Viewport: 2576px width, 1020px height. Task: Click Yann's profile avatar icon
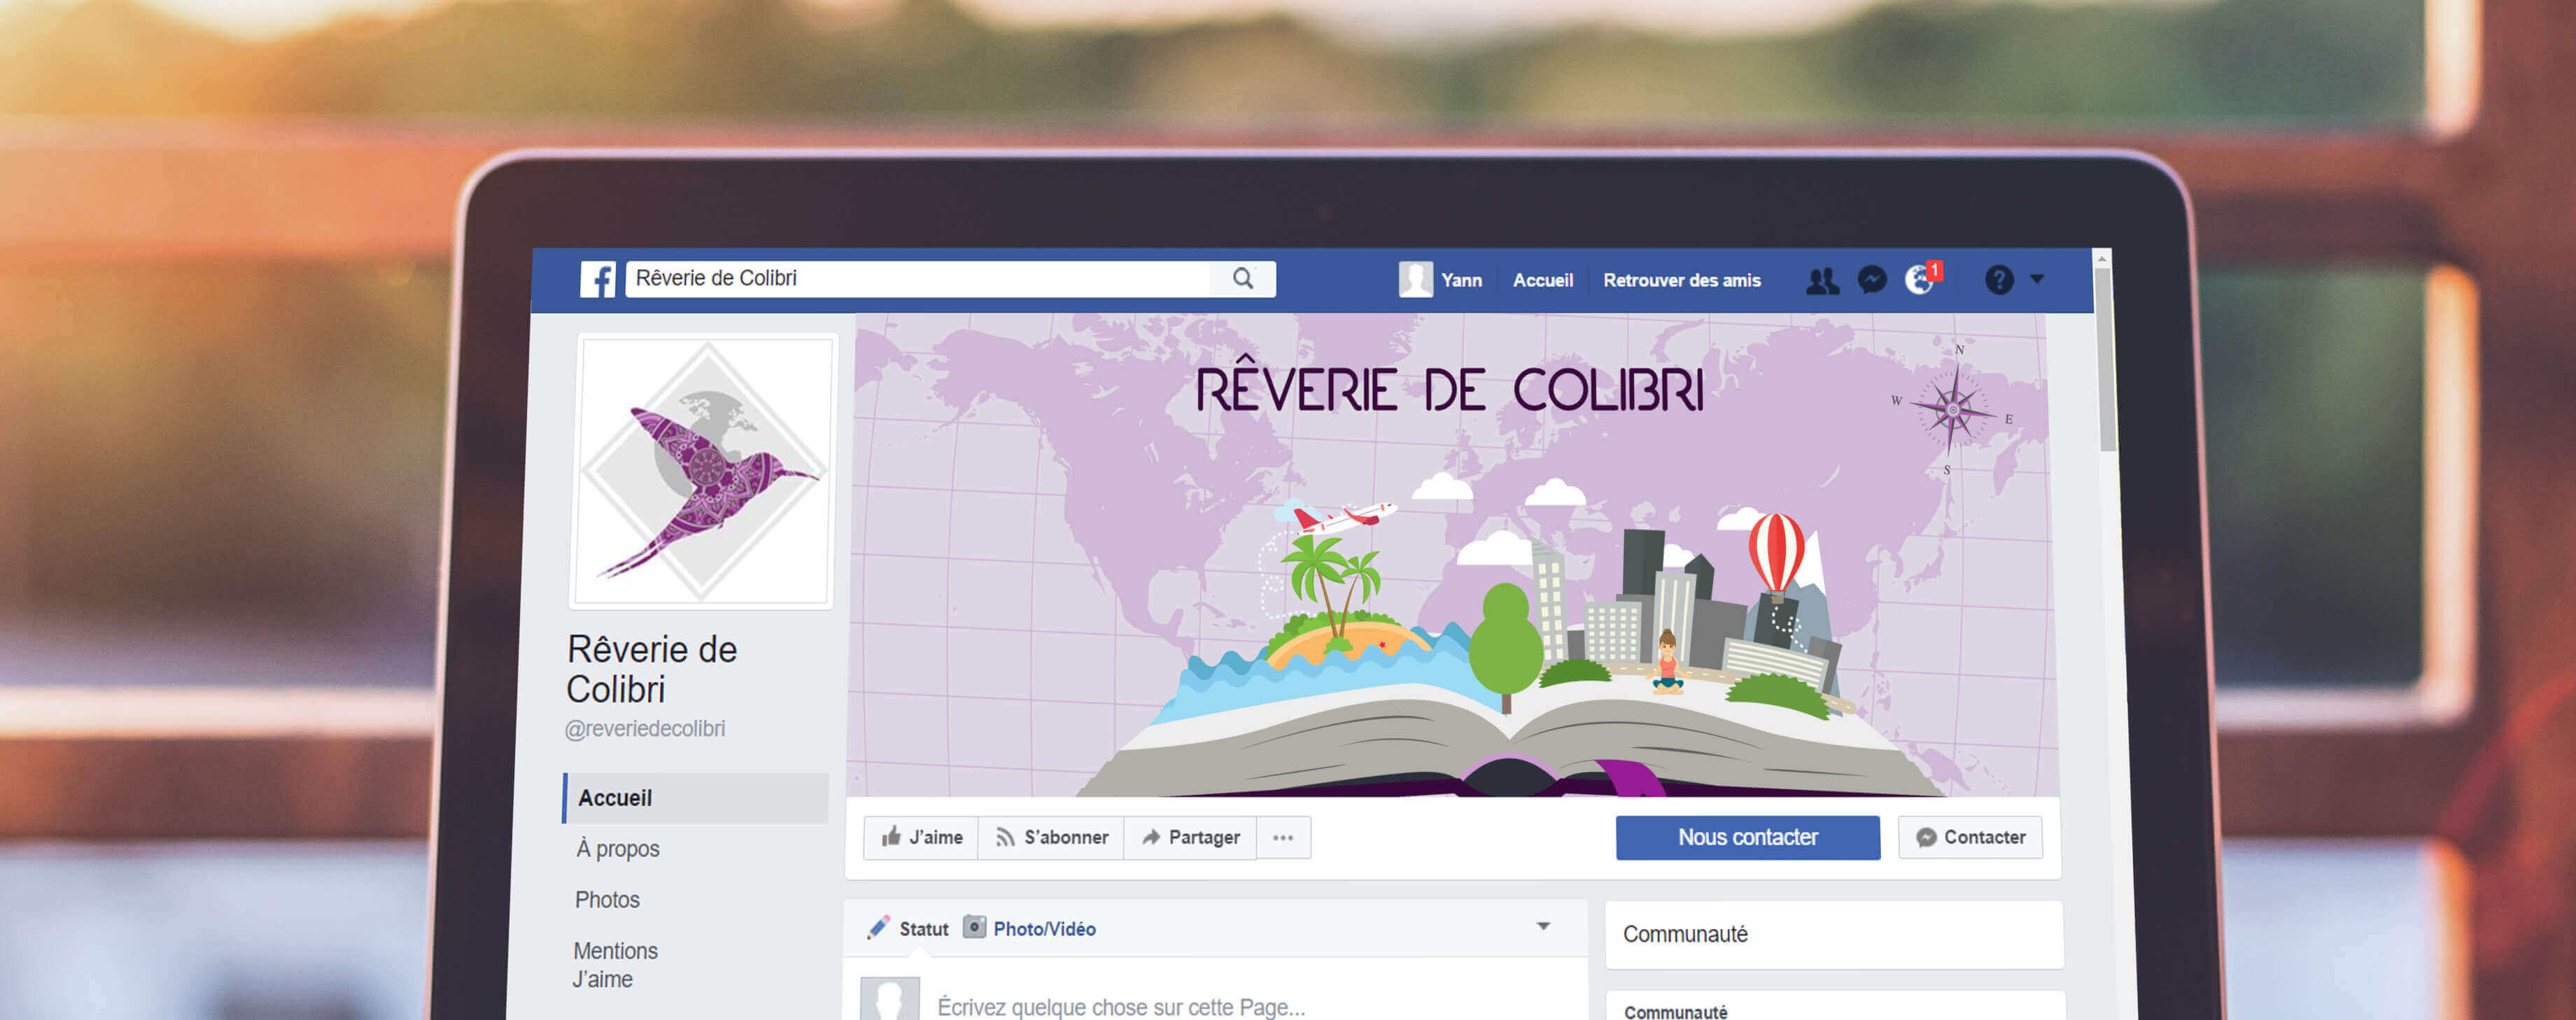1415,279
